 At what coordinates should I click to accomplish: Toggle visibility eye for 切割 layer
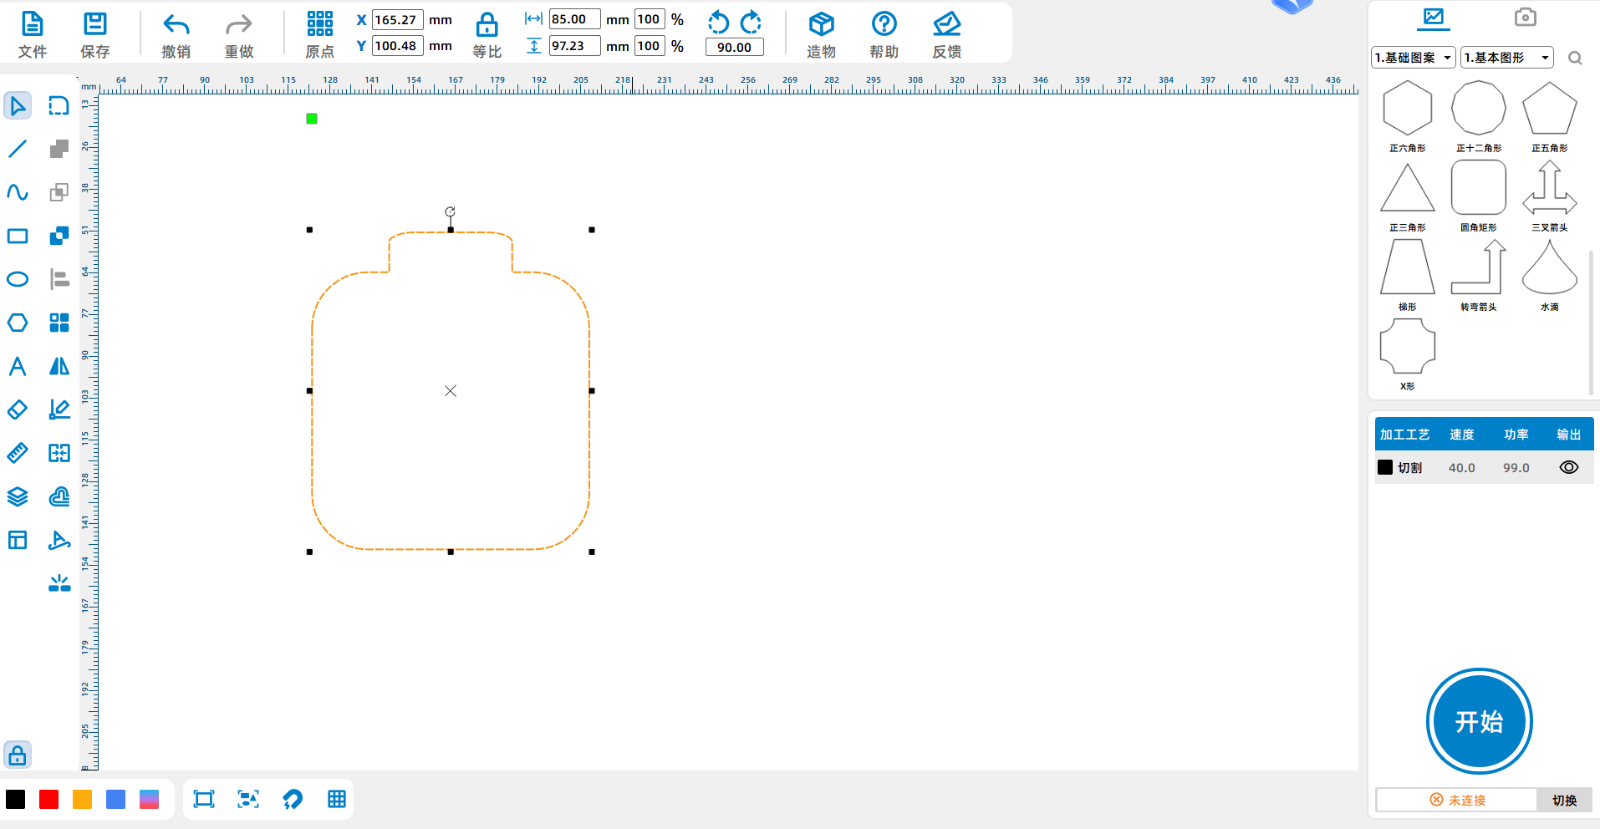pos(1568,467)
